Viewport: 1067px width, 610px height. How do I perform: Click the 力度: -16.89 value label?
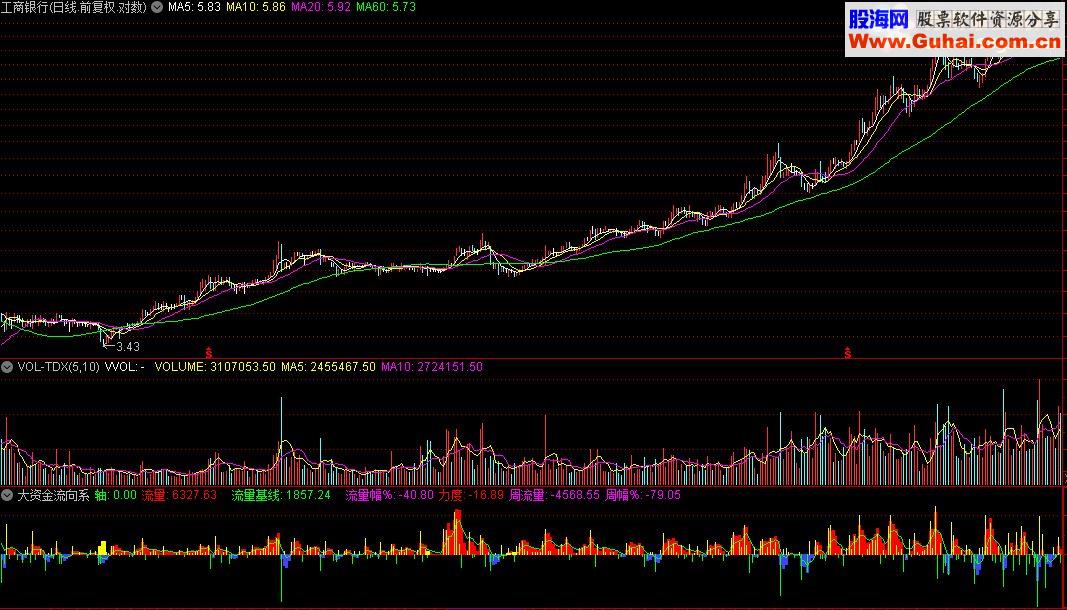coord(471,495)
